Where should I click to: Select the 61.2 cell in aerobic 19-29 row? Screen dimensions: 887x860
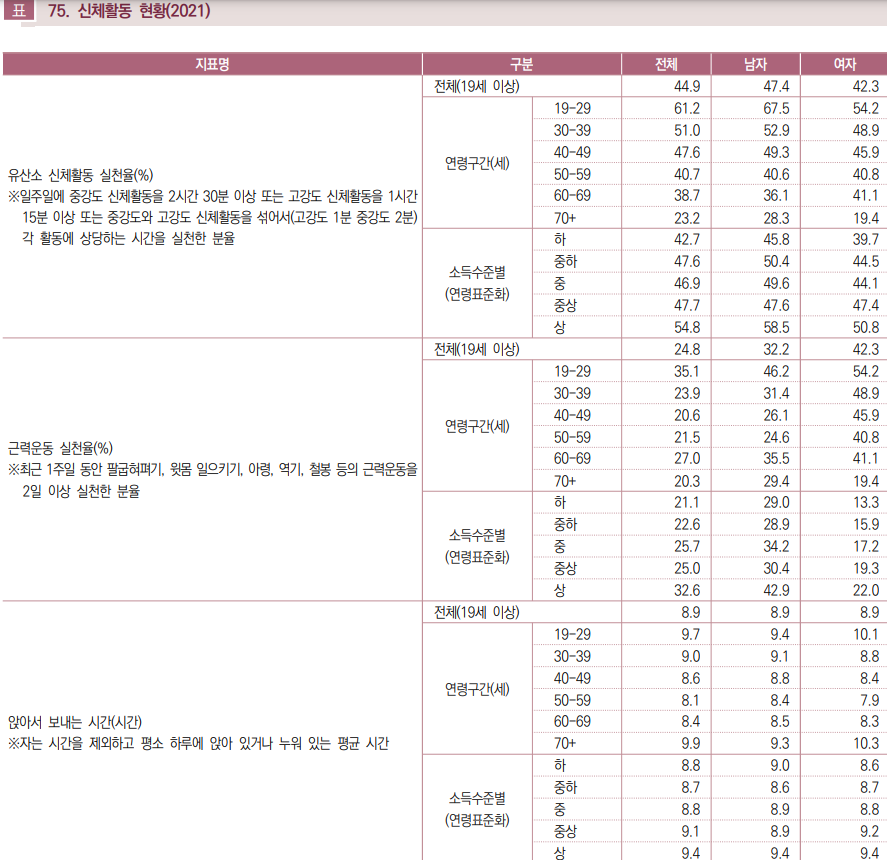(x=687, y=109)
